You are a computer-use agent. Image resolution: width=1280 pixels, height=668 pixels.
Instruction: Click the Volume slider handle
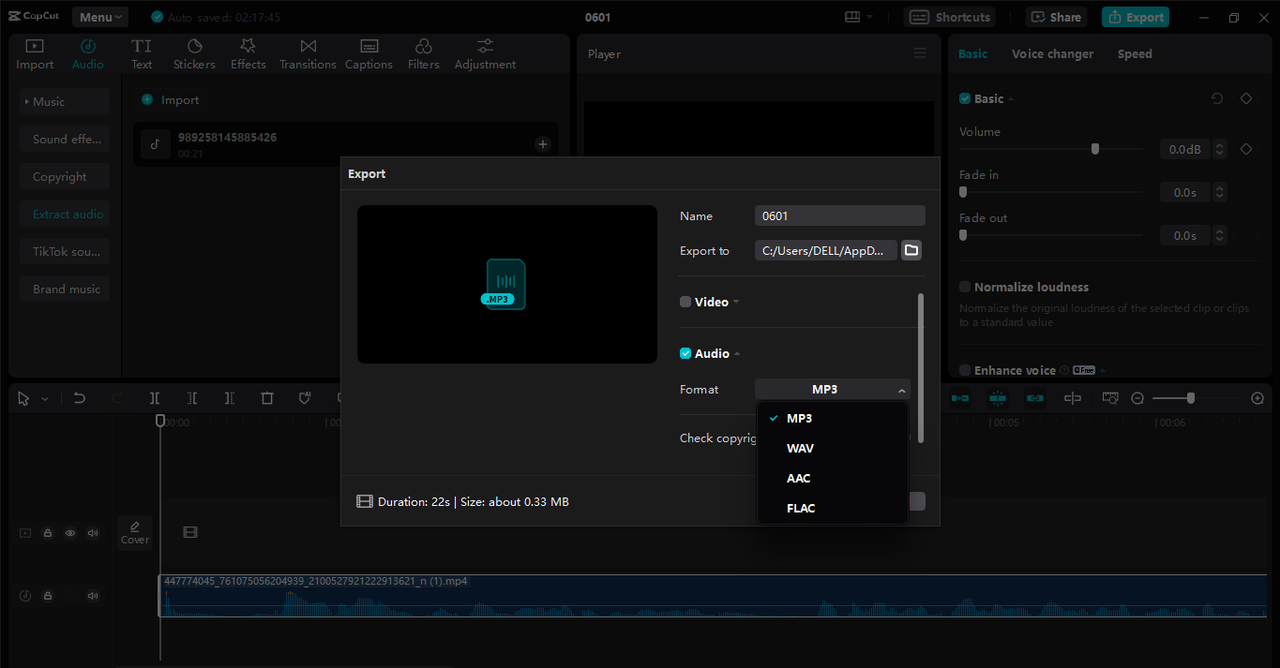coord(1095,149)
